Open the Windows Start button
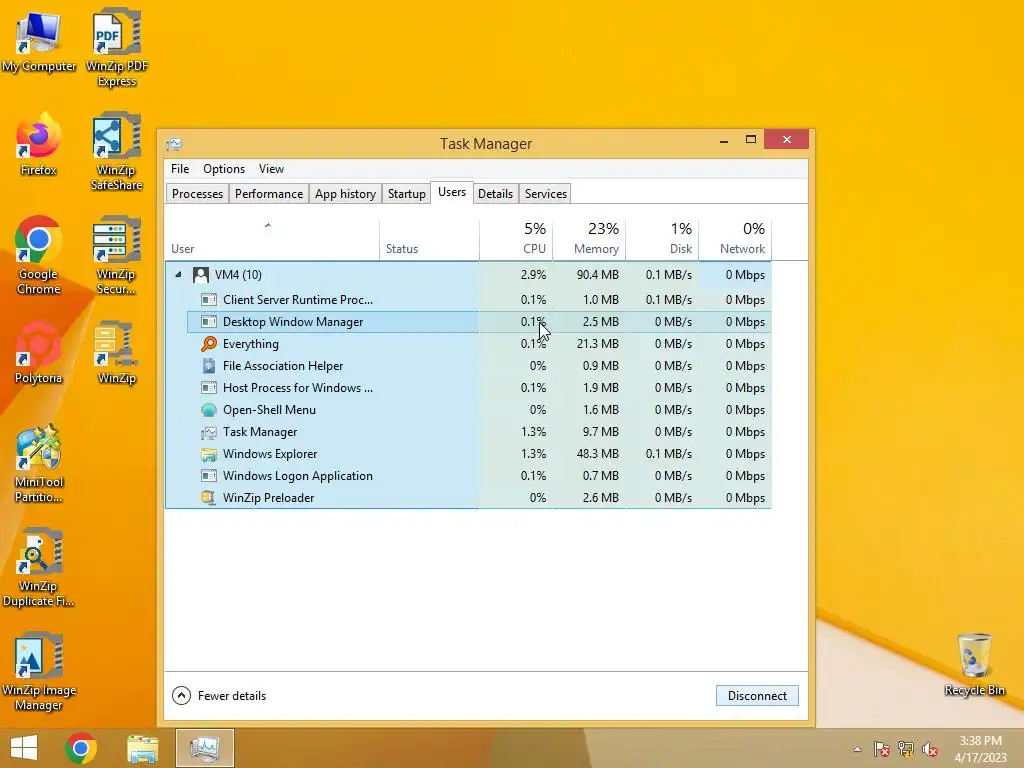This screenshot has width=1024, height=768. coord(24,748)
